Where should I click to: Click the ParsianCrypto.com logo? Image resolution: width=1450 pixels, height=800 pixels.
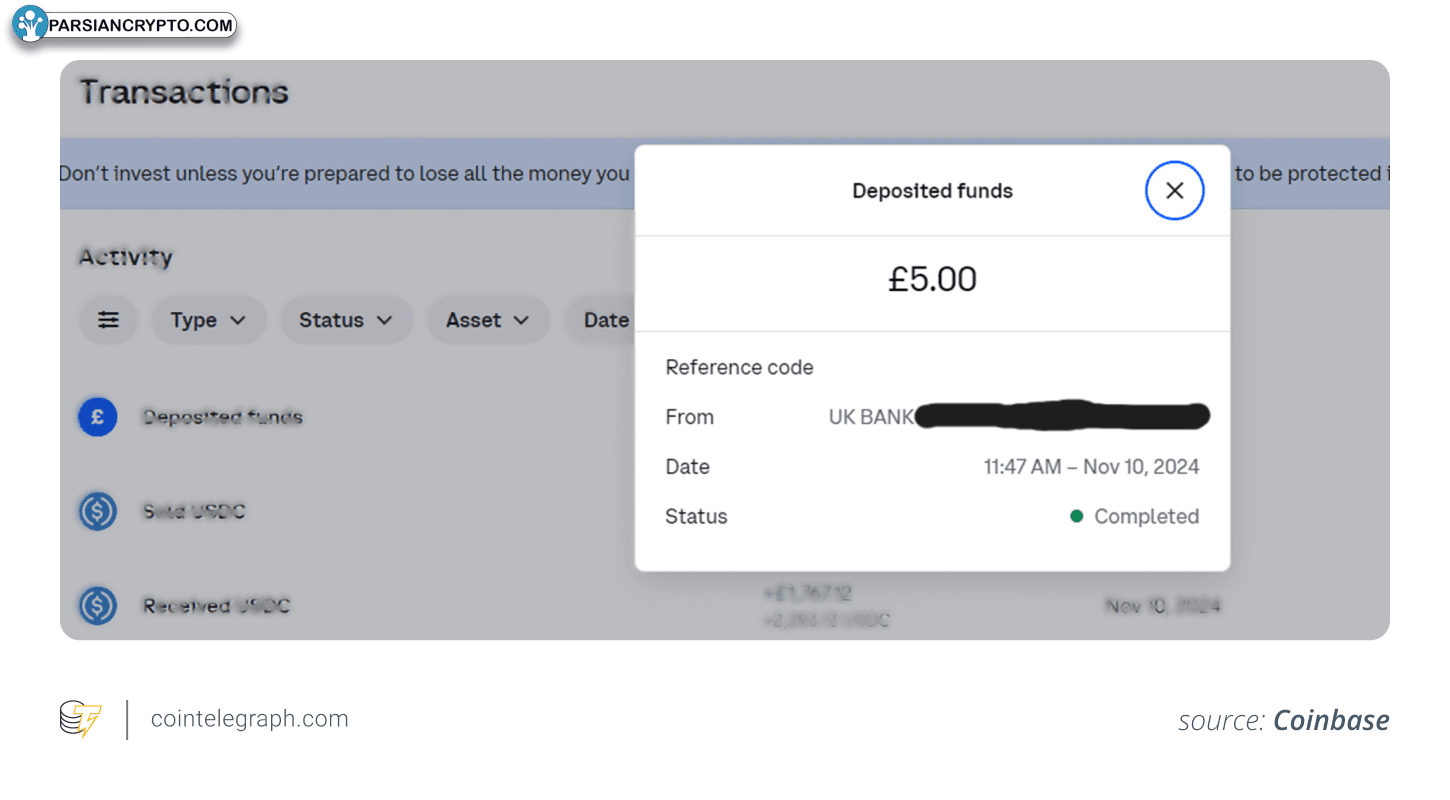pos(124,25)
